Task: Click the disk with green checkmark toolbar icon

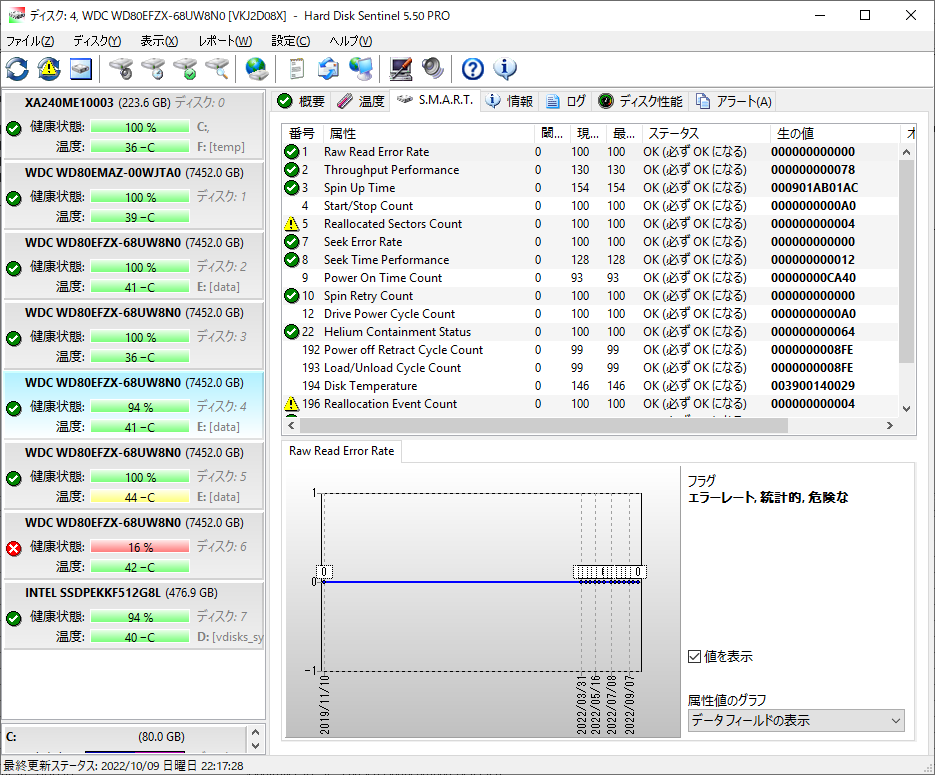Action: click(185, 69)
